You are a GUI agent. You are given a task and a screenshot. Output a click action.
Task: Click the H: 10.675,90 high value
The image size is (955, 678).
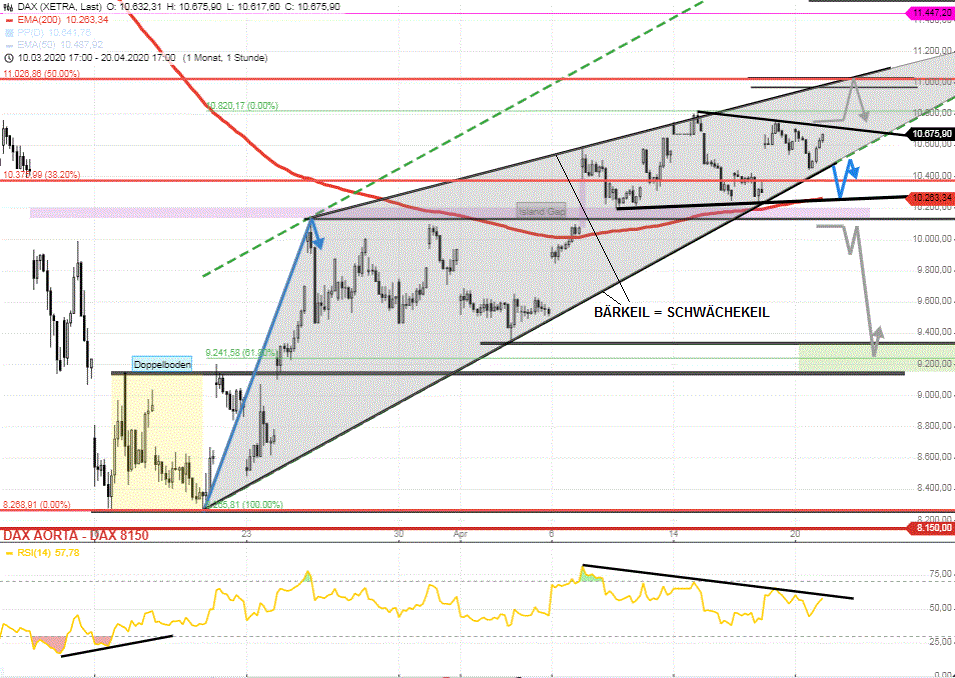[194, 7]
